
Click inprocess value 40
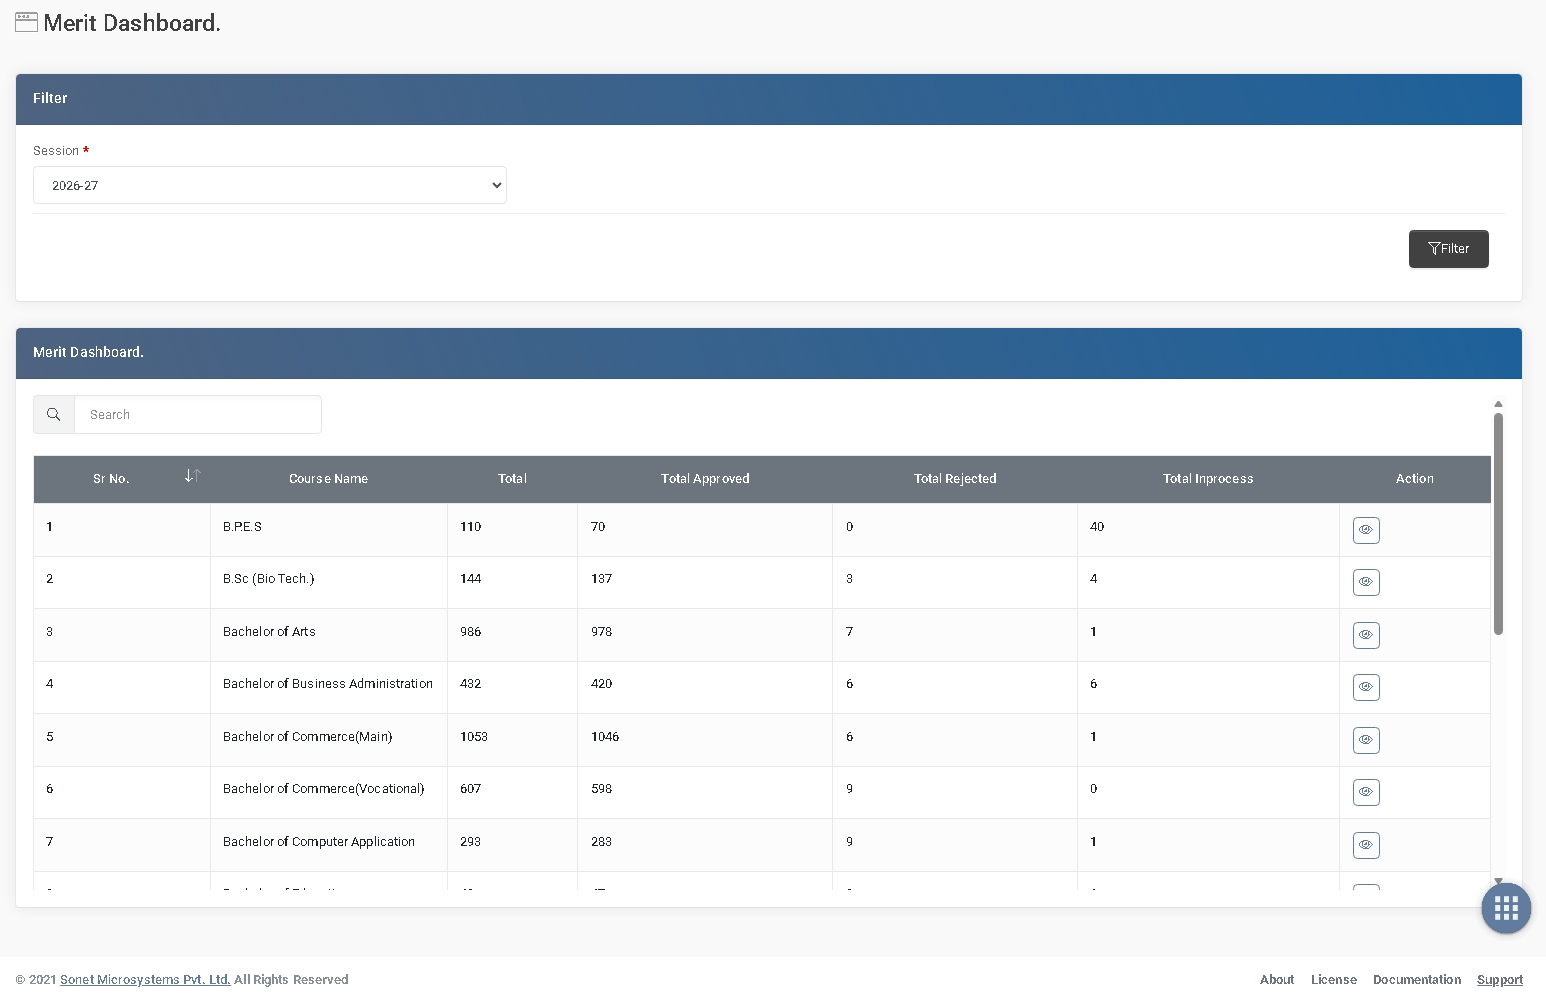[1097, 527]
